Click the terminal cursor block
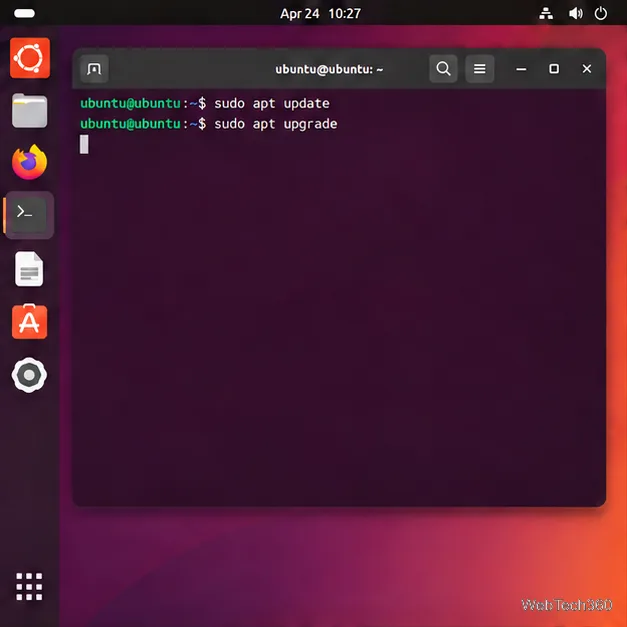 pos(84,144)
